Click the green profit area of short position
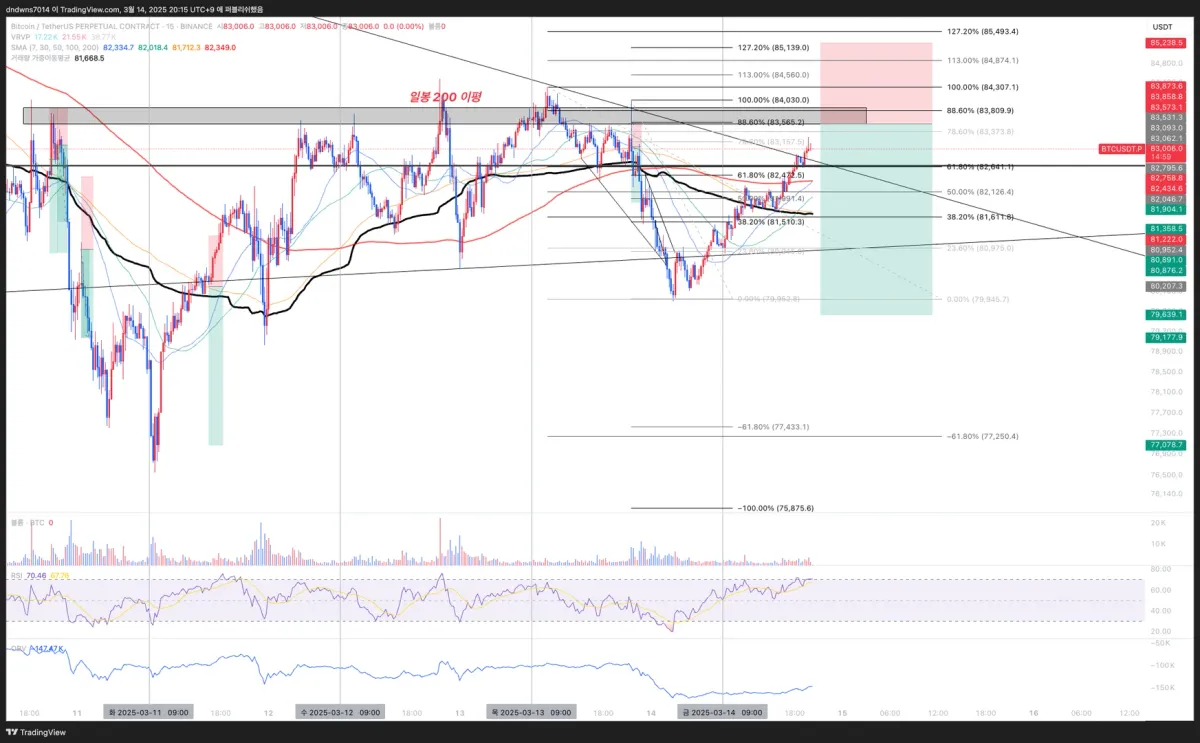Screen dimensions: 1200x743 click(x=876, y=219)
